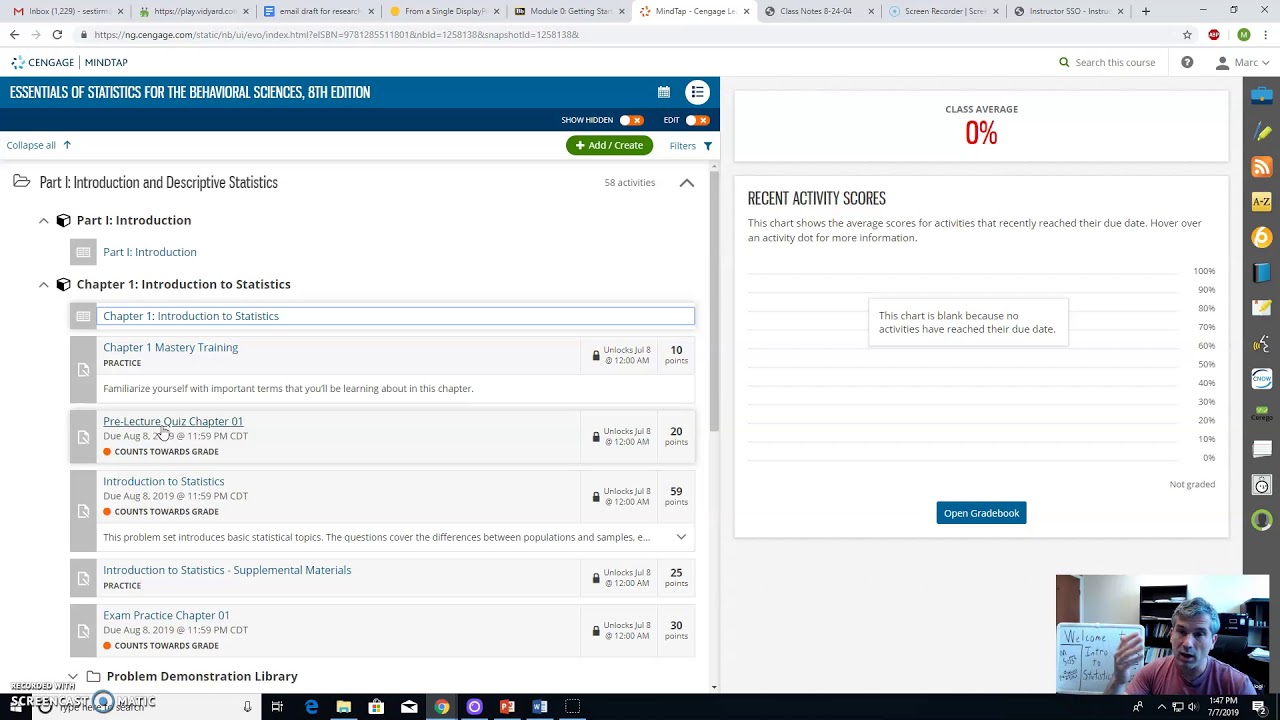Toggle the Show Hidden switch
This screenshot has height=720, width=1280.
(631, 120)
